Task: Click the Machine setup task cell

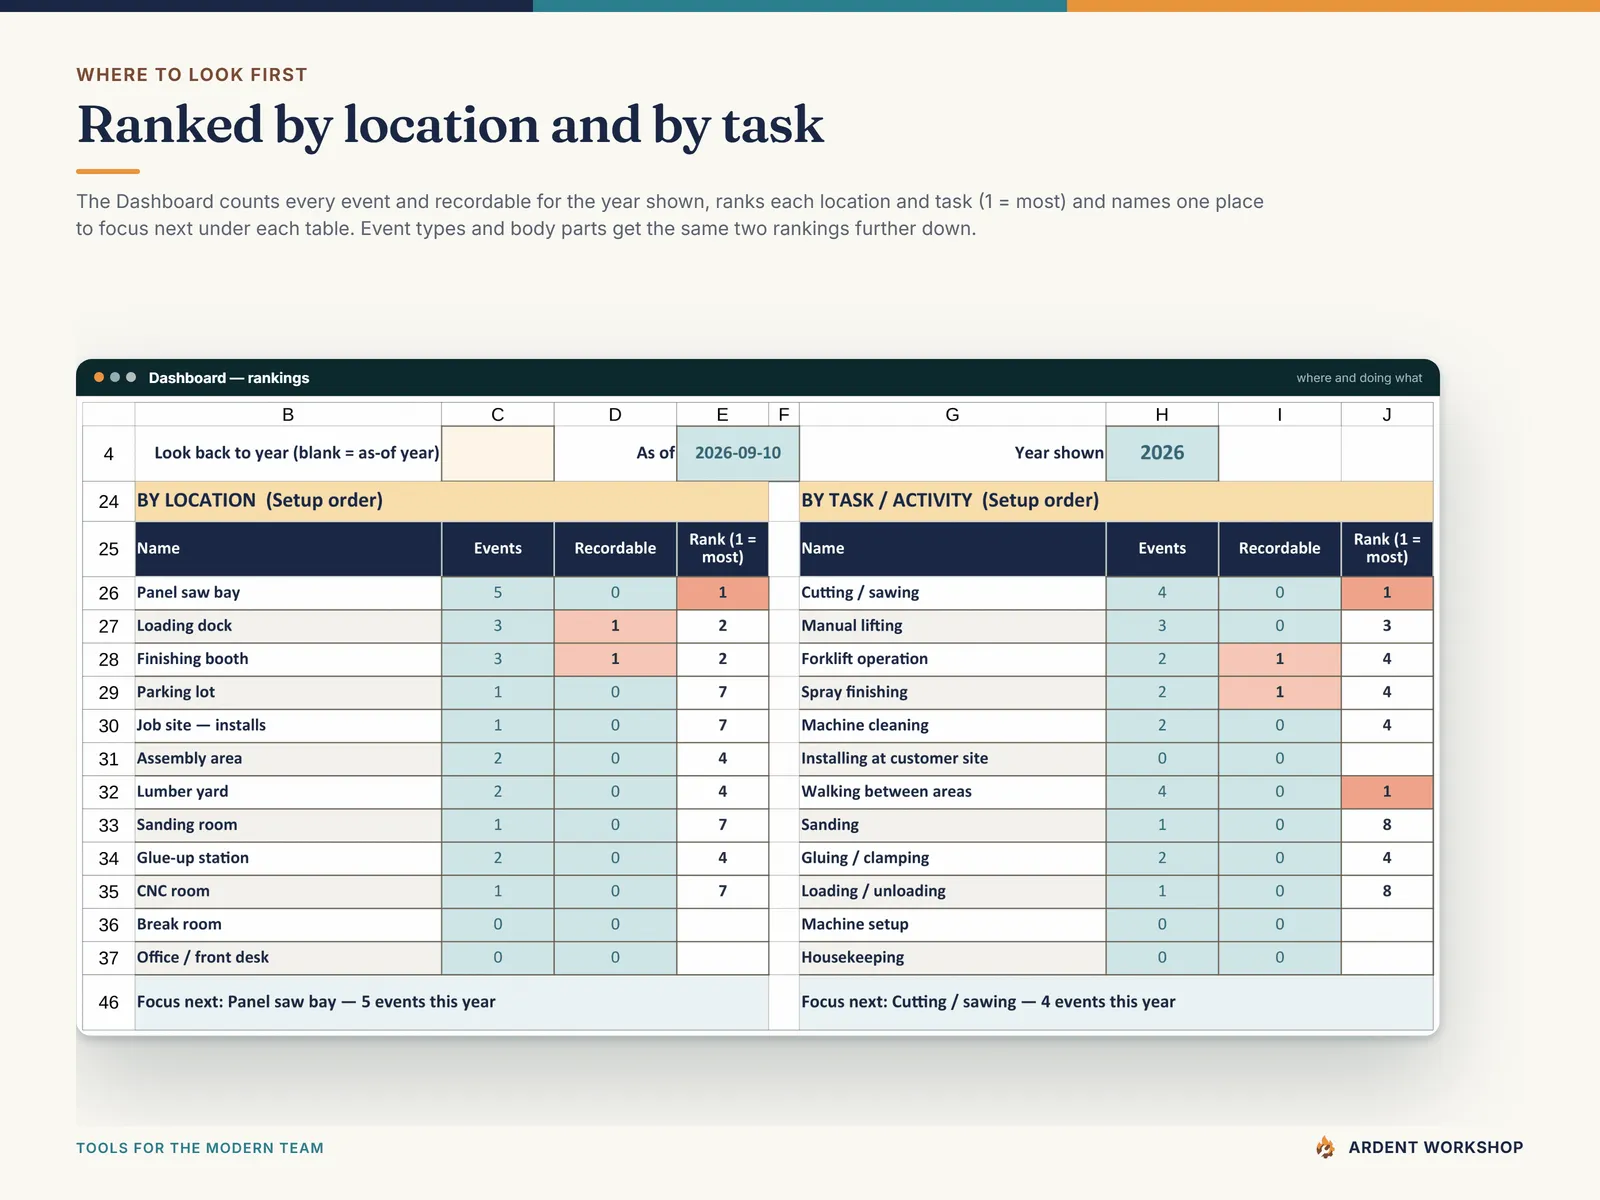Action: (952, 924)
